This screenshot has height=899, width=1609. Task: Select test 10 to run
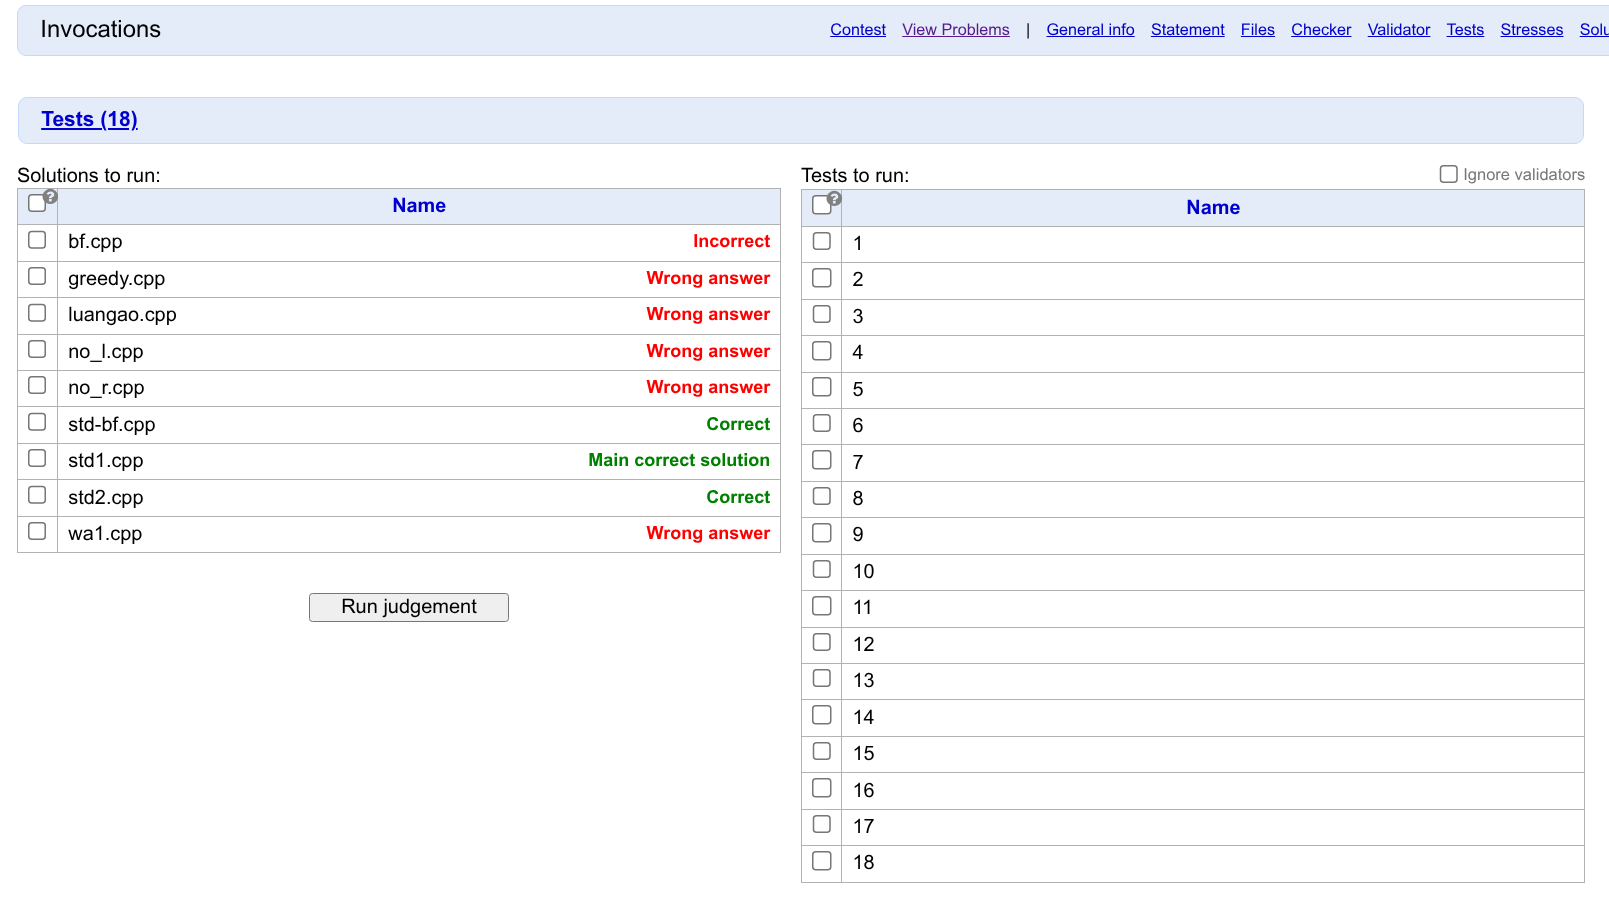tap(822, 569)
